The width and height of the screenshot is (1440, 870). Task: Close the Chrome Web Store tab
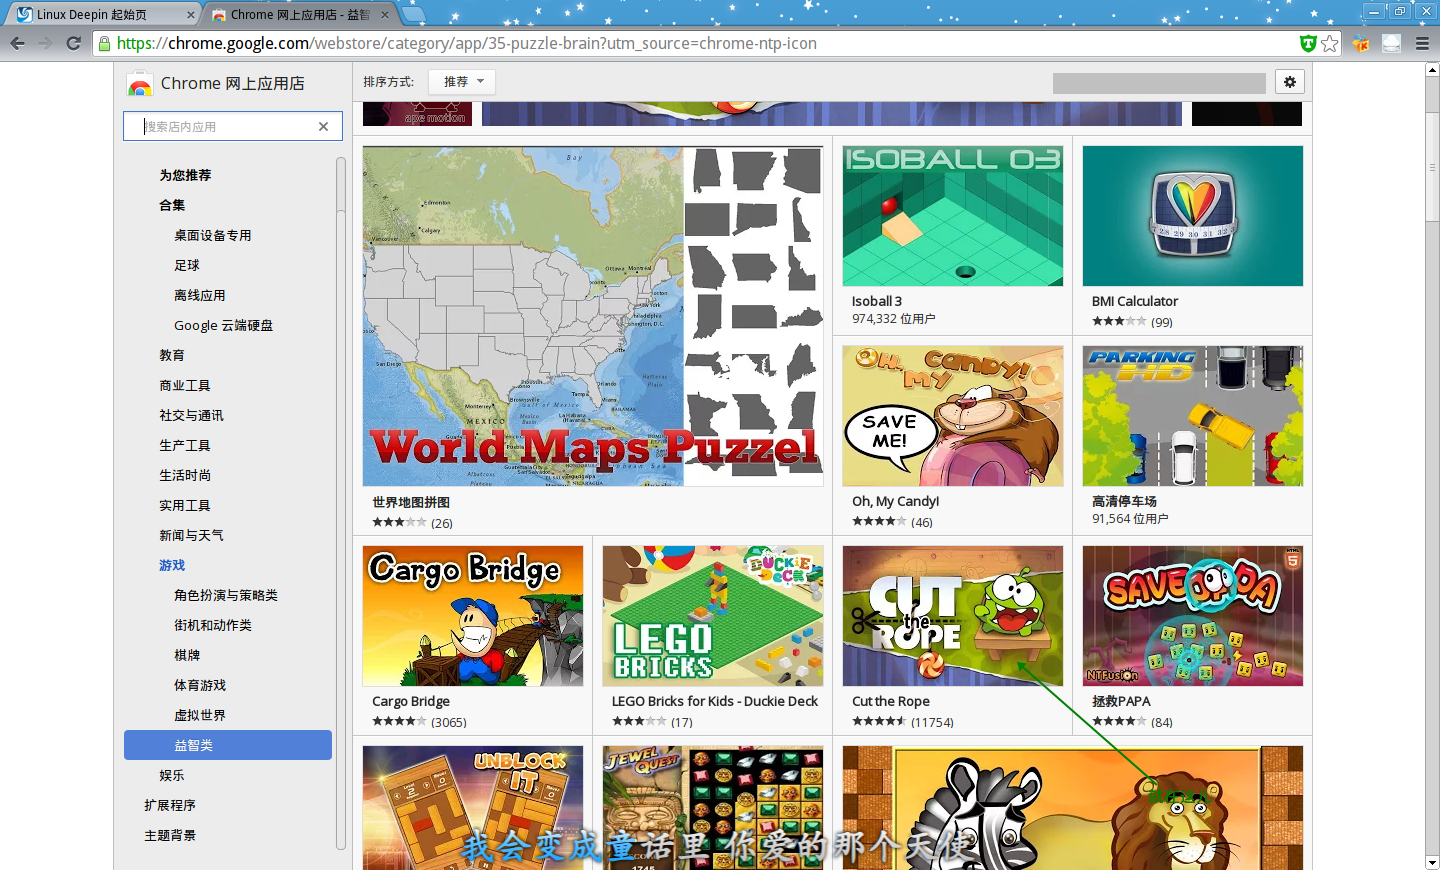point(385,15)
